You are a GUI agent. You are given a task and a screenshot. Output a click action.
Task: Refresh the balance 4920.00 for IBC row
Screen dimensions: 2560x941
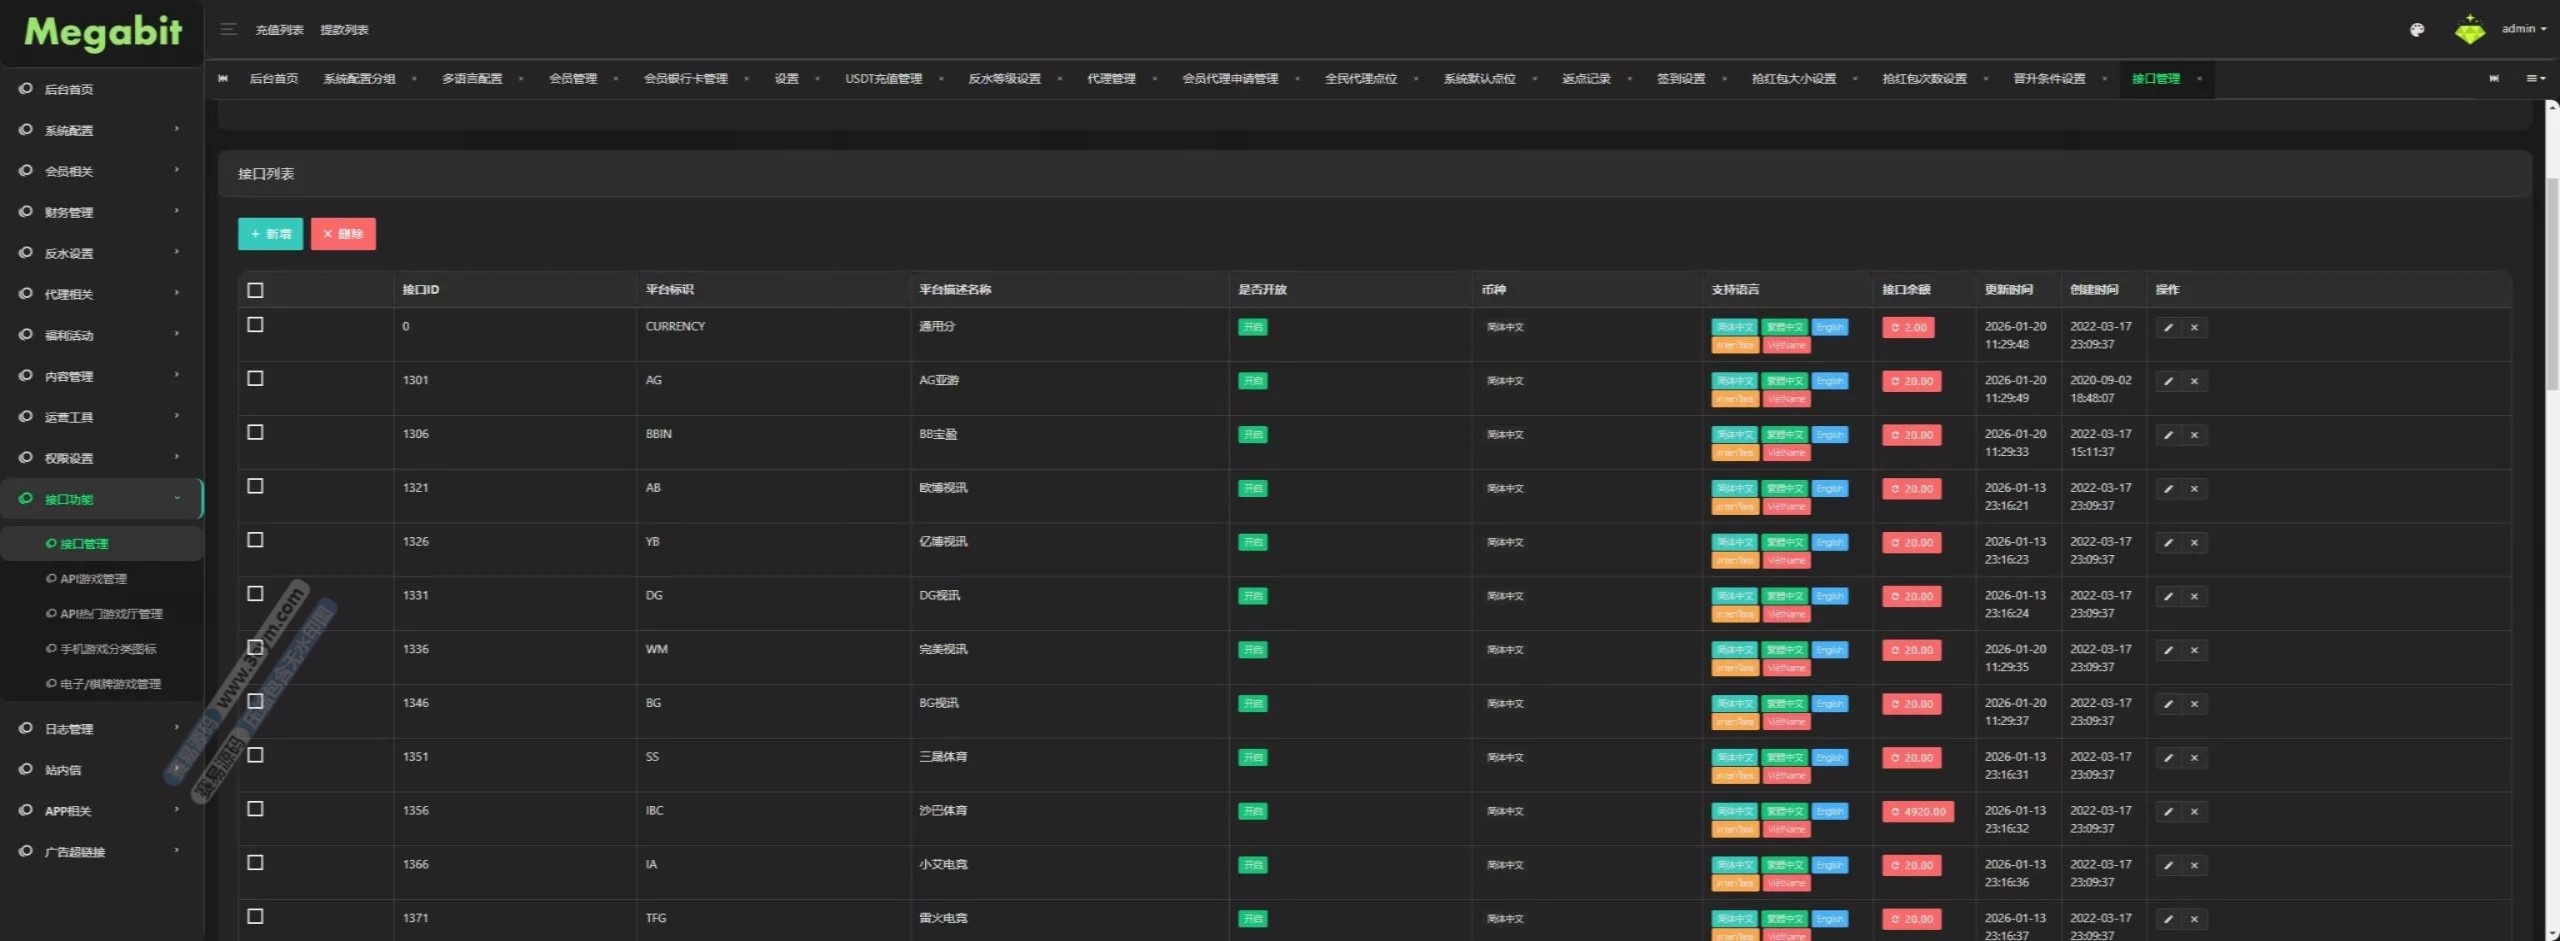click(x=1917, y=812)
